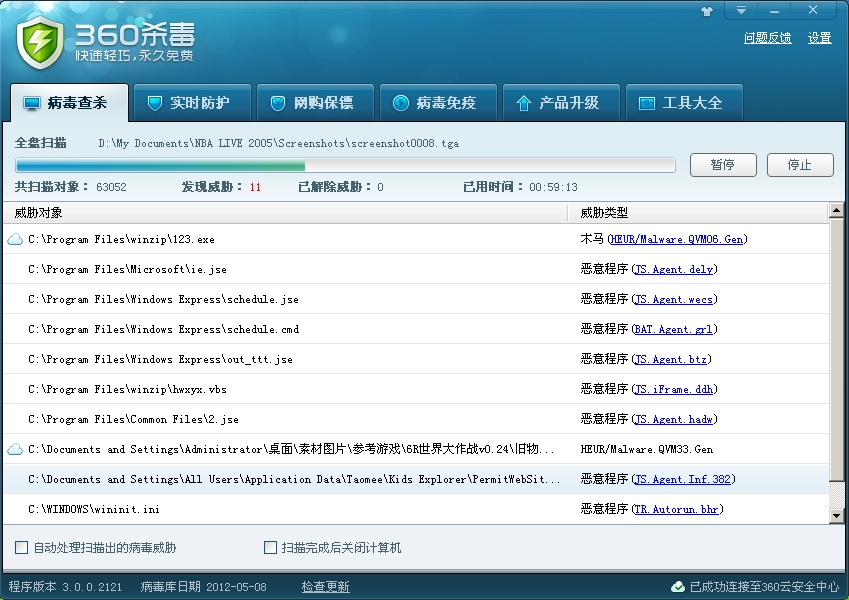Stop the scan with 停止 button
The width and height of the screenshot is (849, 600).
coord(800,165)
